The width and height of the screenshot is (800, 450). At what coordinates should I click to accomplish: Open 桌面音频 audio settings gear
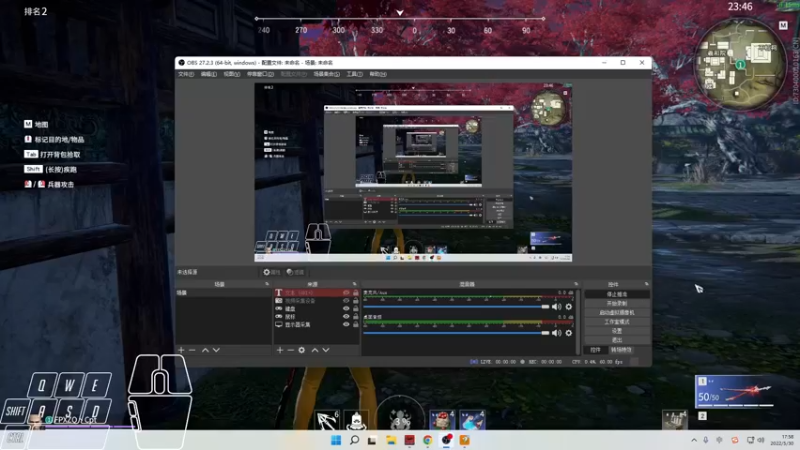[569, 333]
